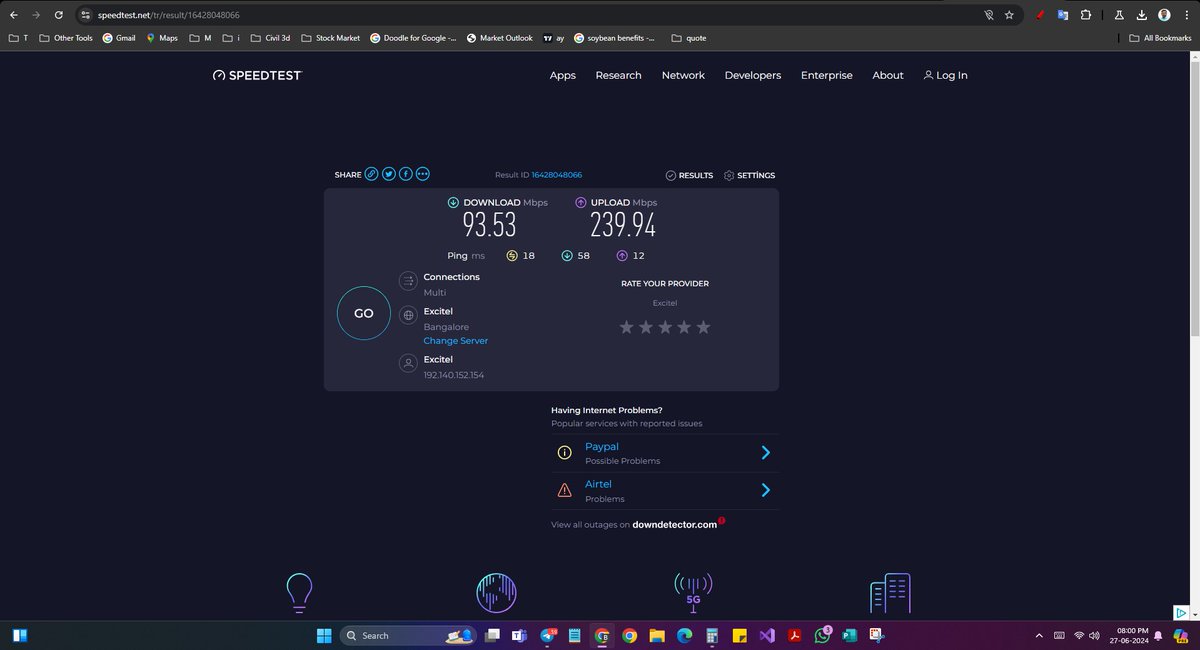
Task: Open Chrome Labs flask icon
Action: tap(1119, 15)
